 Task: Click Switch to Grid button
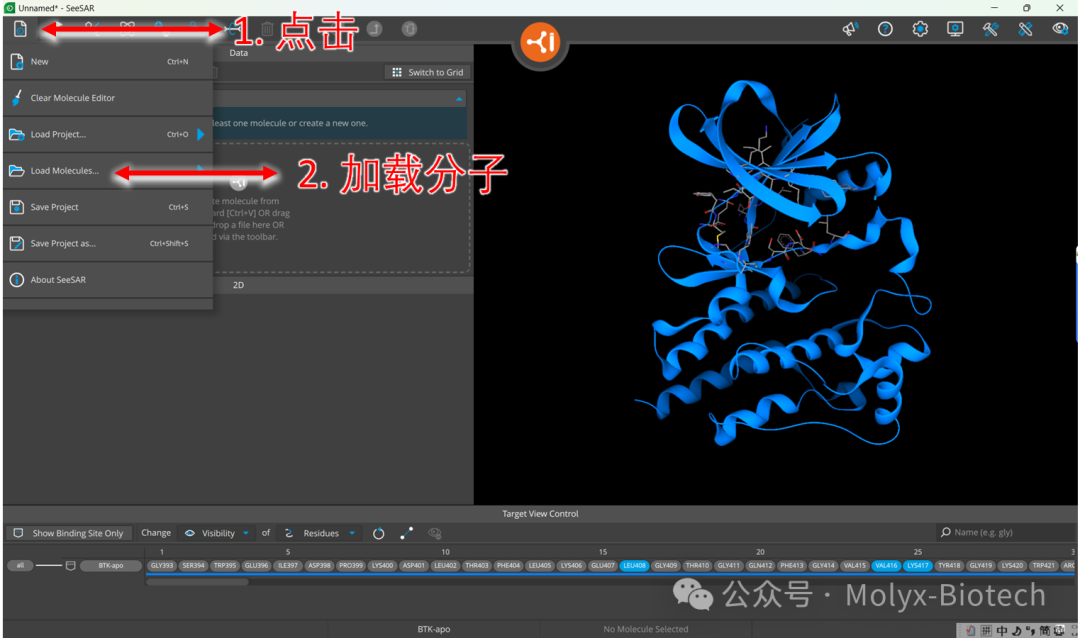427,72
